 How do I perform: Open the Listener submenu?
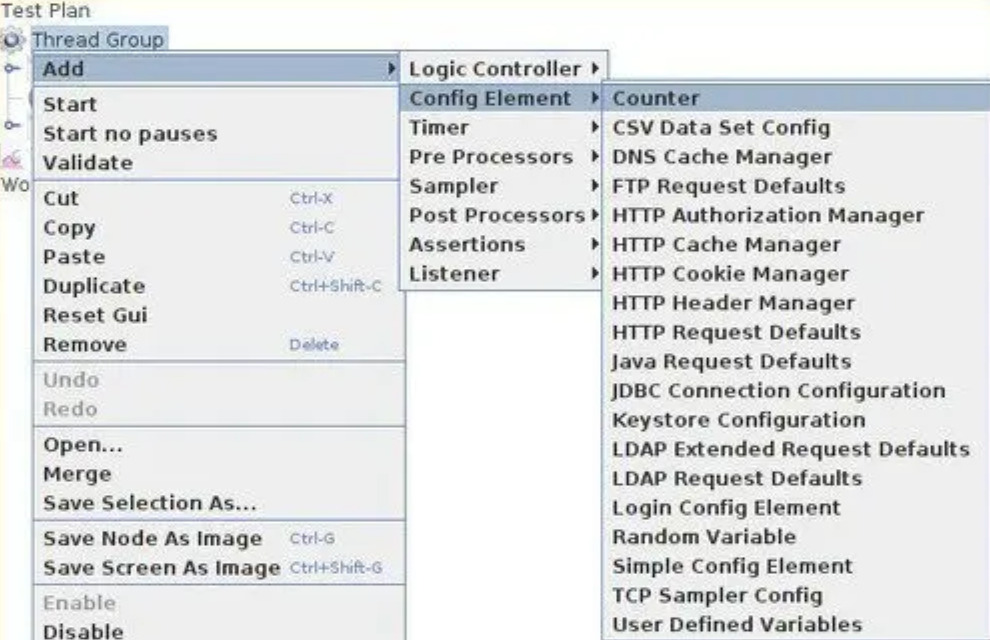coord(454,273)
